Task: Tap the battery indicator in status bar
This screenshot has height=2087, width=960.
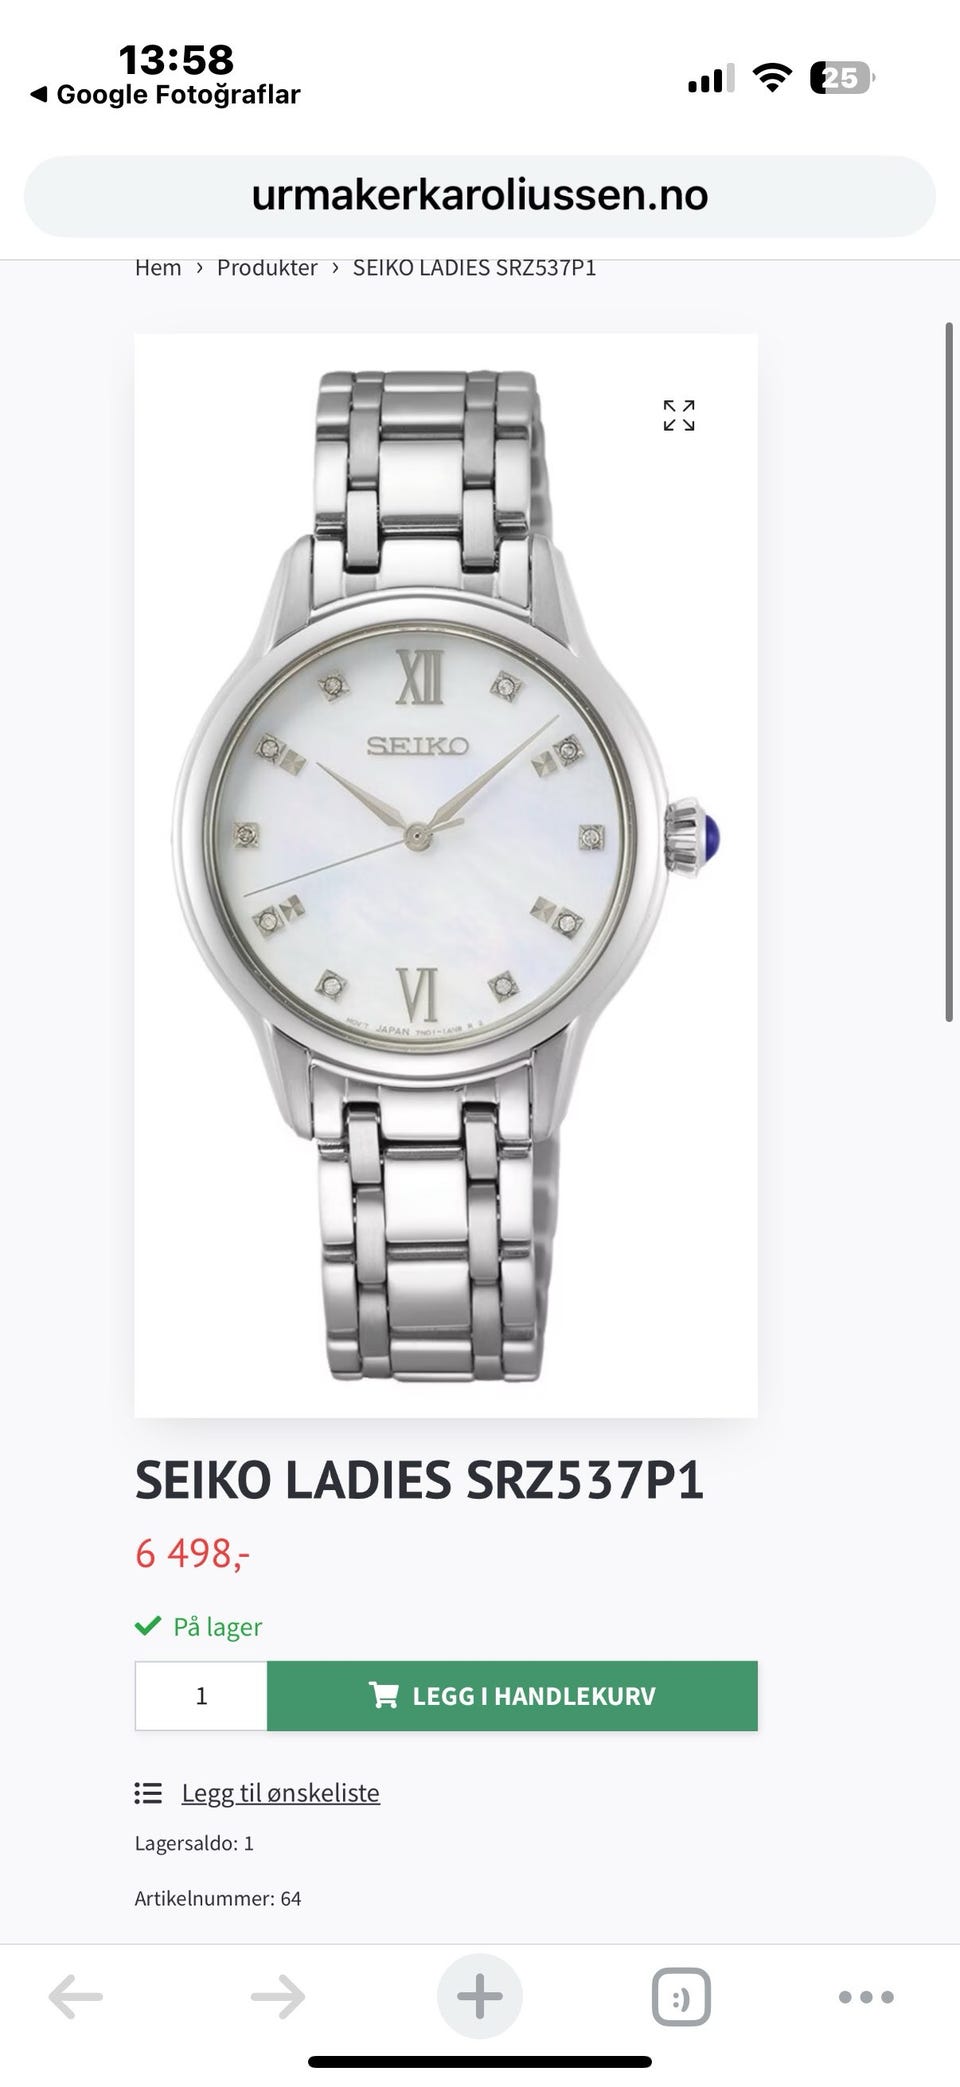Action: point(842,78)
